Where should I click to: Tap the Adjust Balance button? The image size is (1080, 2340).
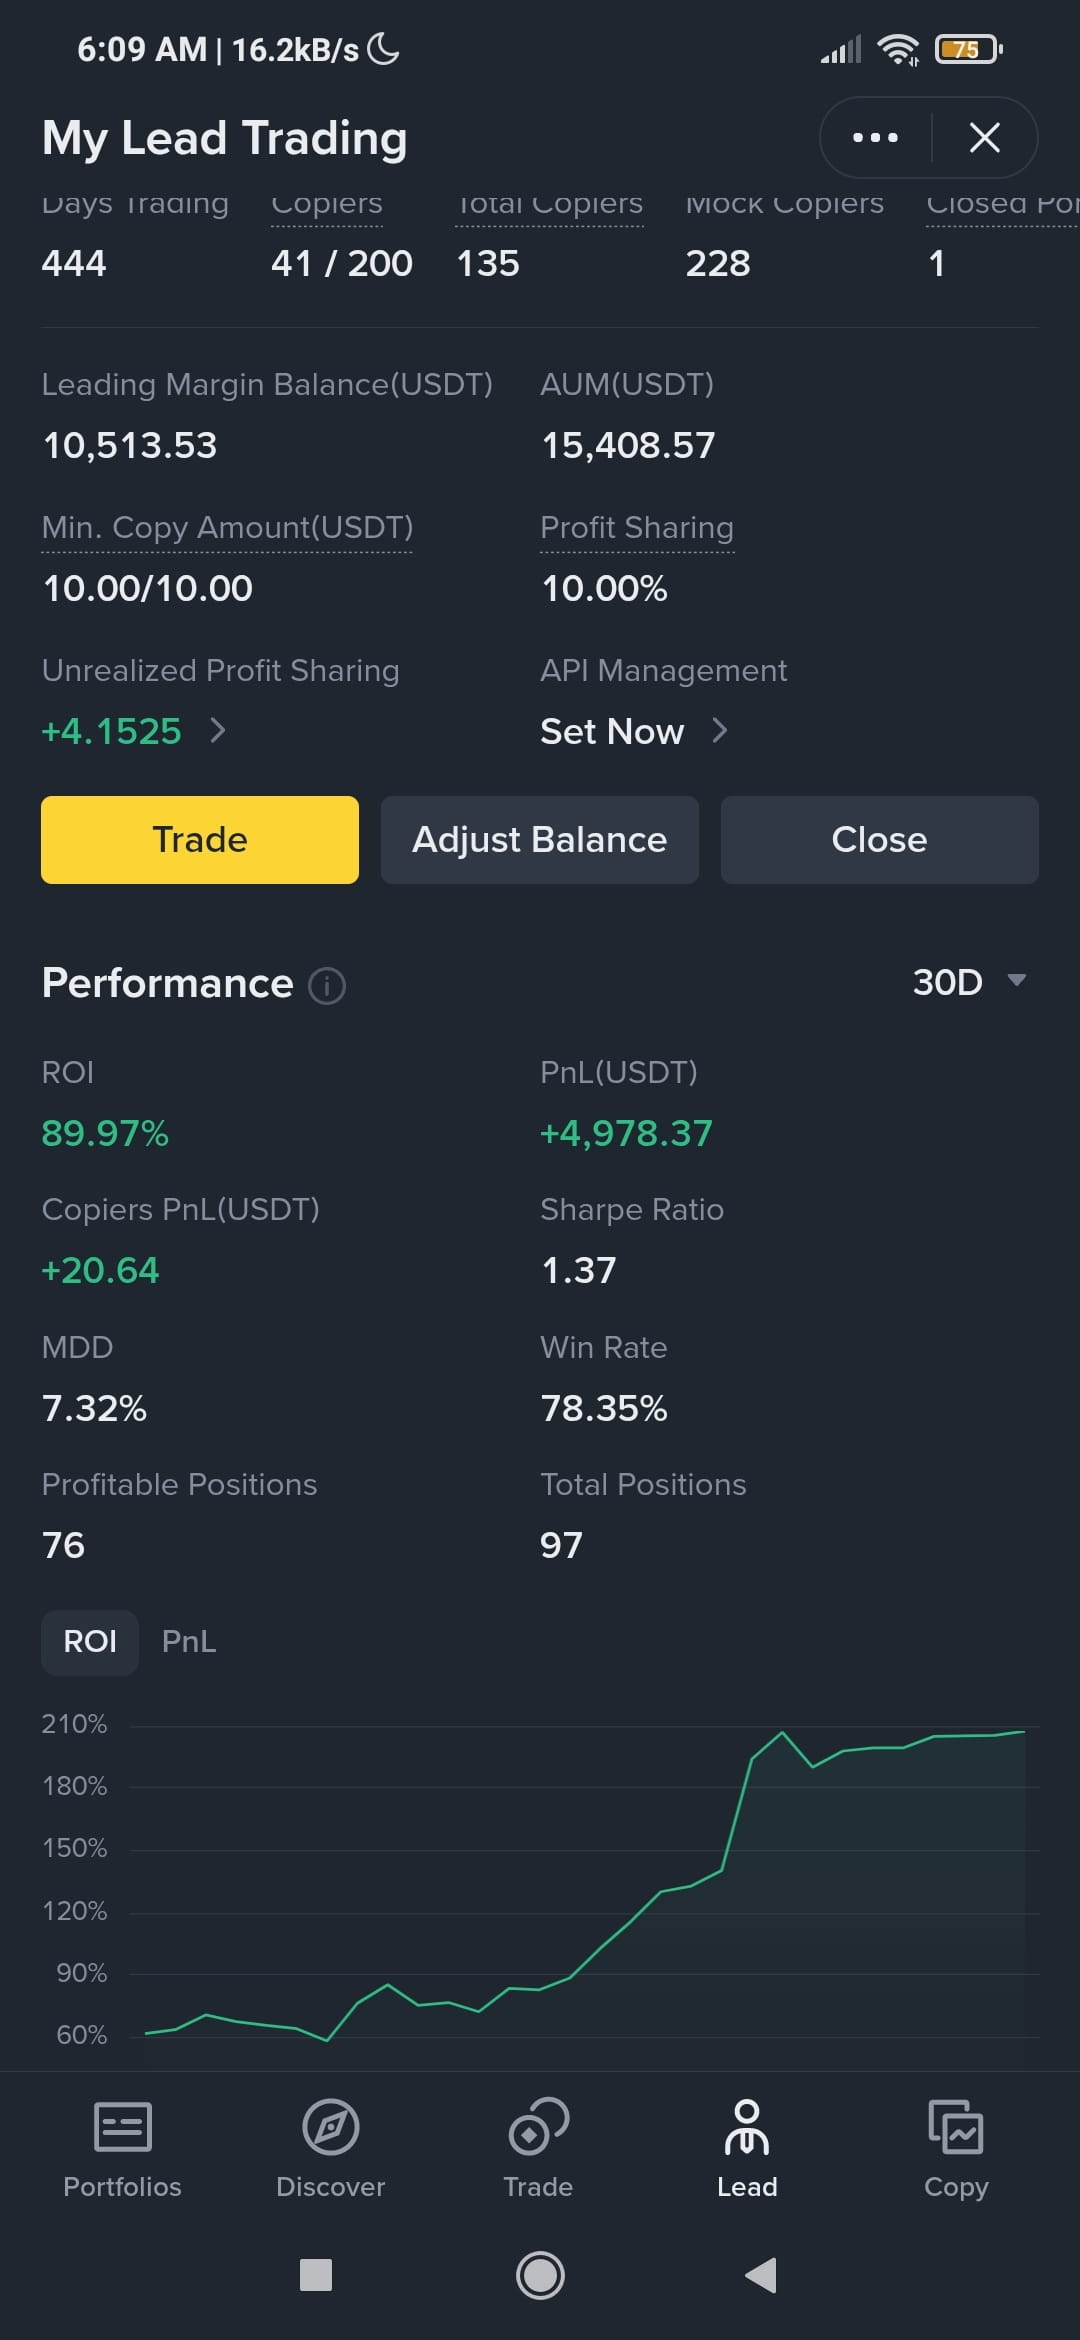point(540,839)
